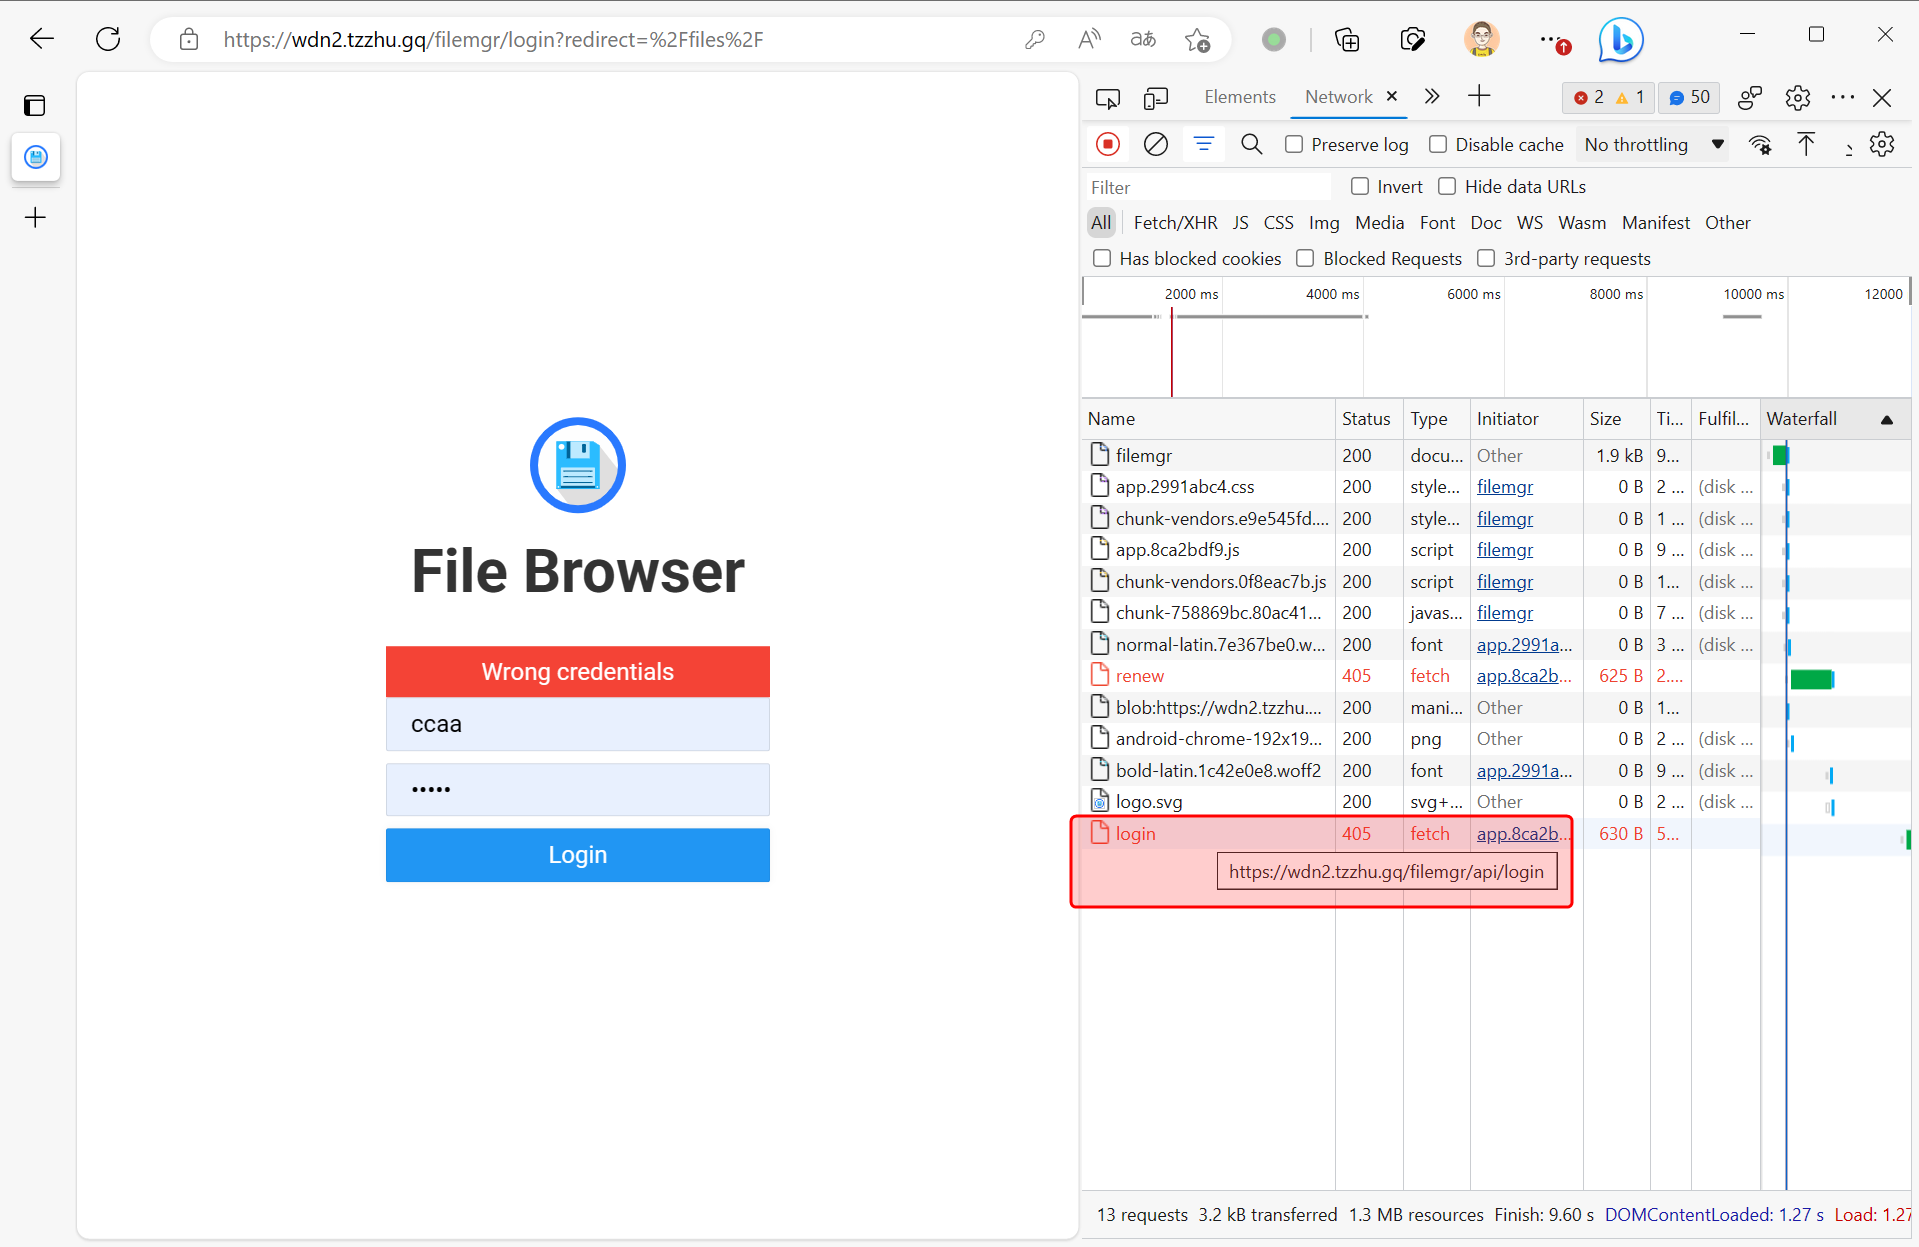Sort by the Waterfall column arrow

1886,419
